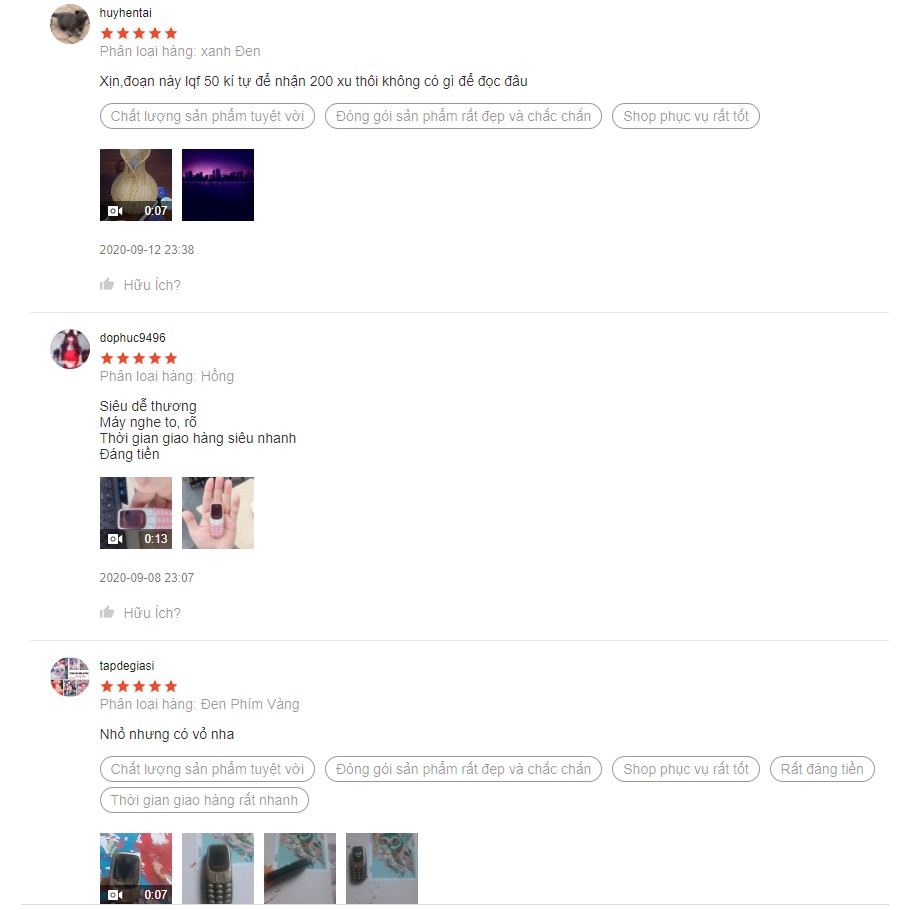The height and width of the screenshot is (910, 910).
Task: Open tapdegiasi's profile avatar
Action: click(70, 677)
